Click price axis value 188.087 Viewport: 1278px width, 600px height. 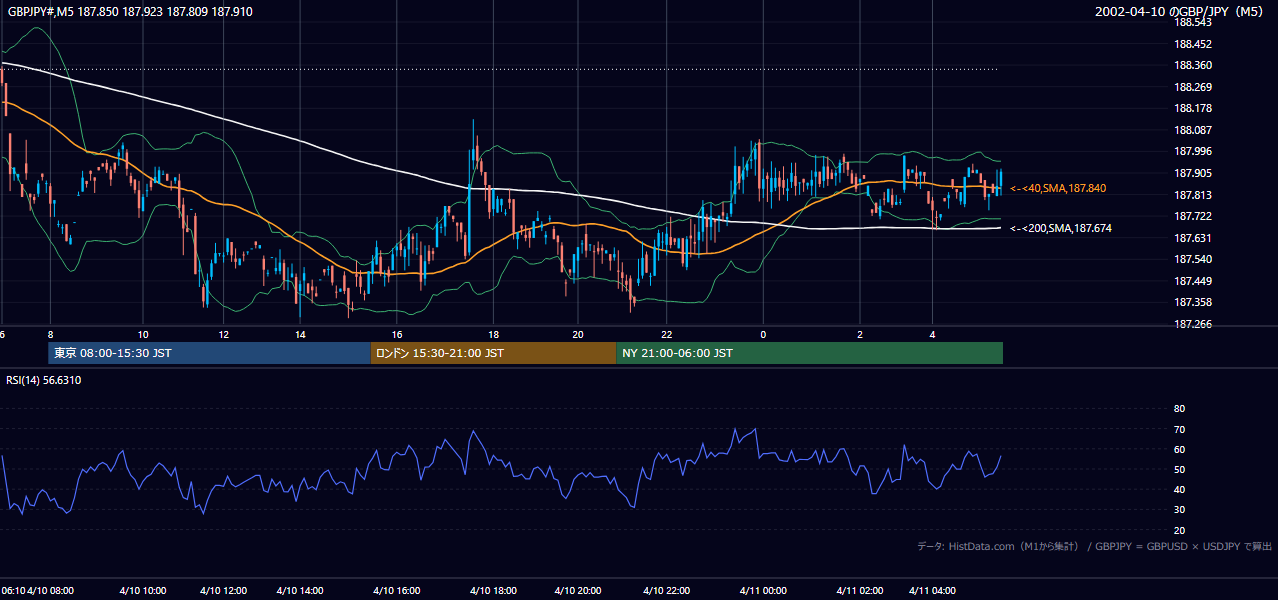[1194, 130]
